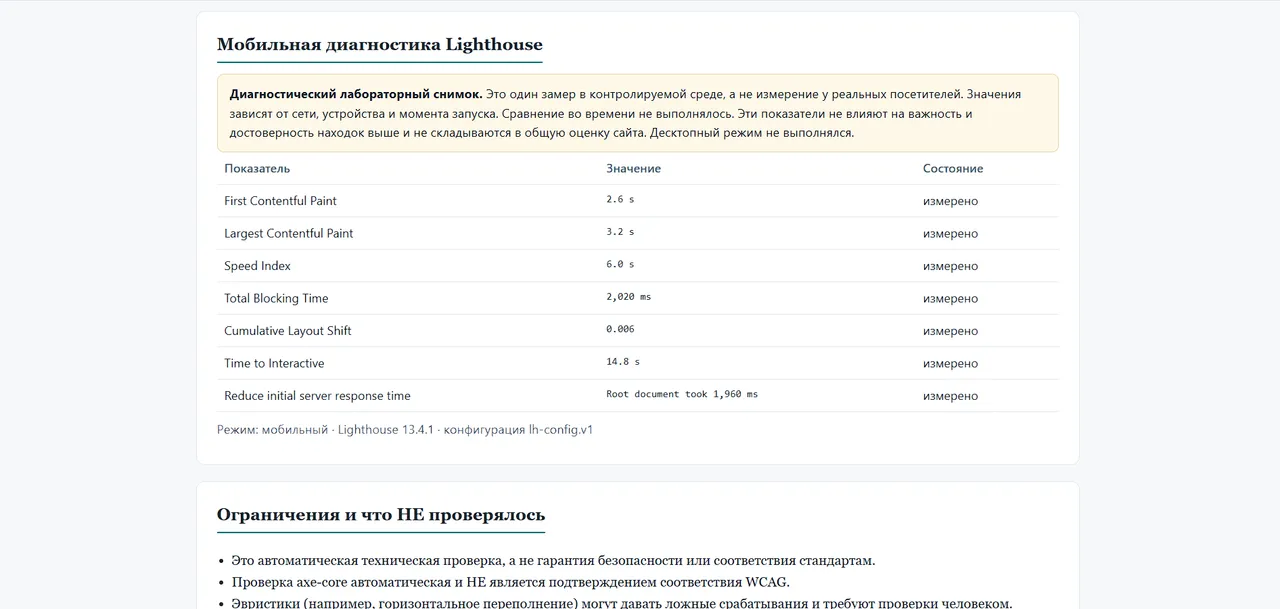
Task: Click the value '14.8 s'
Action: point(623,362)
